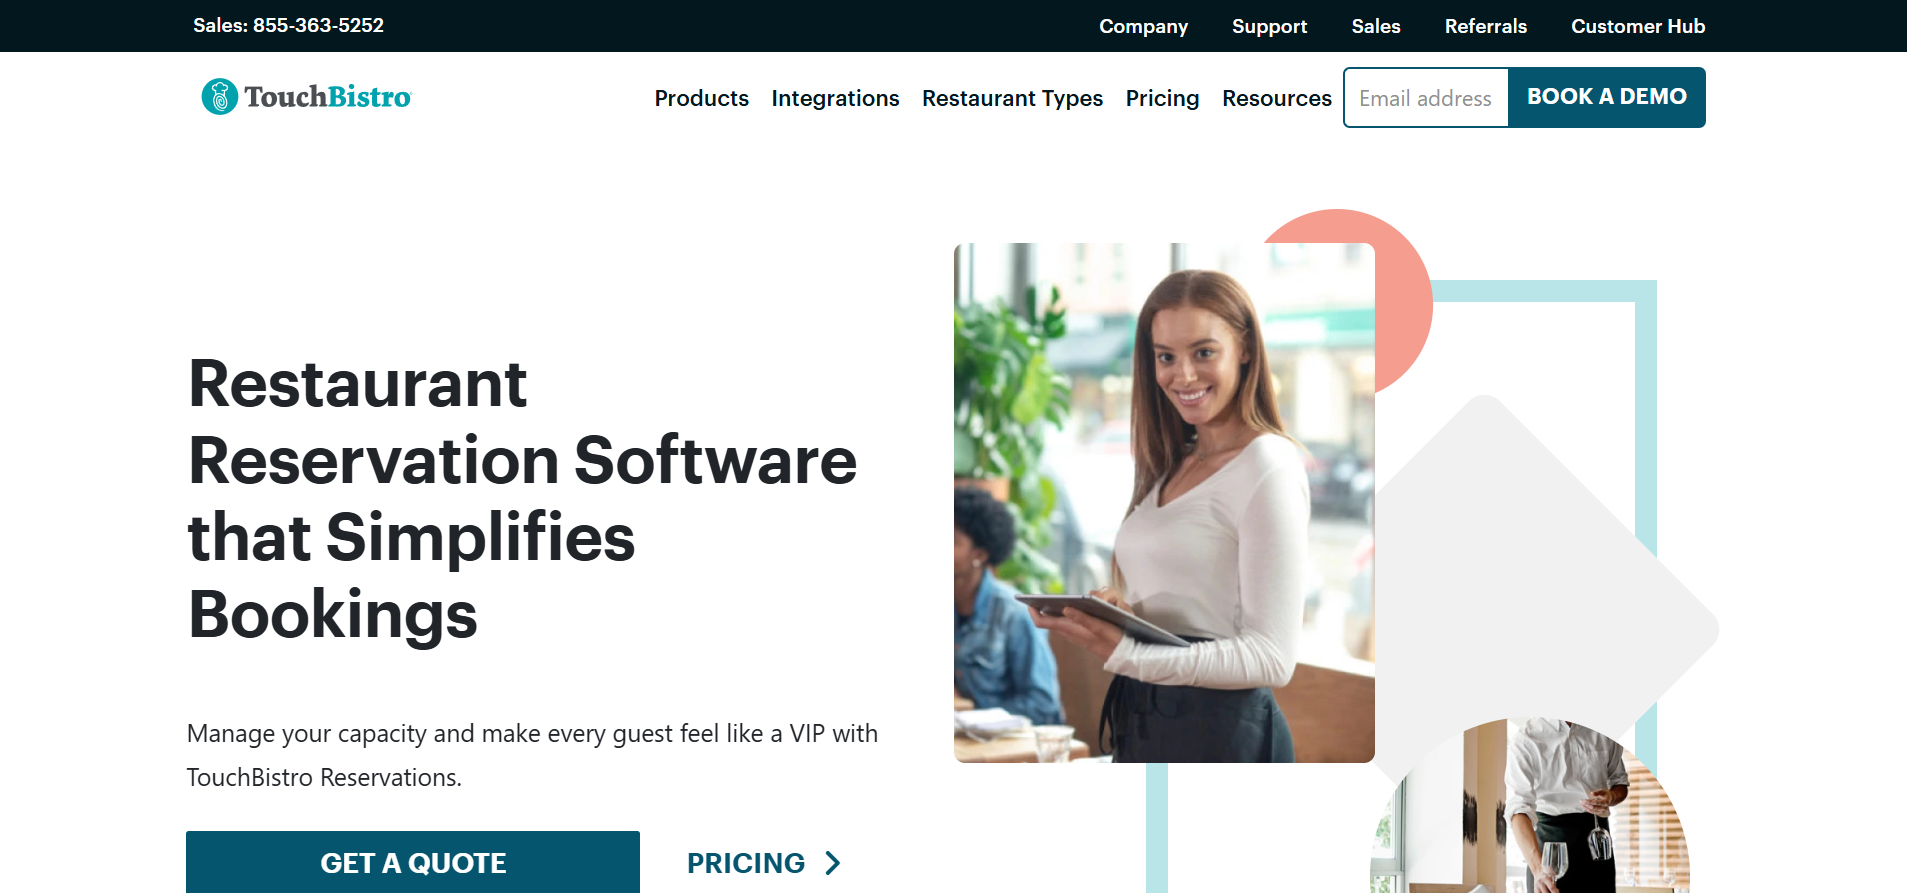The image size is (1908, 893).
Task: Open the Customer Hub link
Action: click(1638, 26)
